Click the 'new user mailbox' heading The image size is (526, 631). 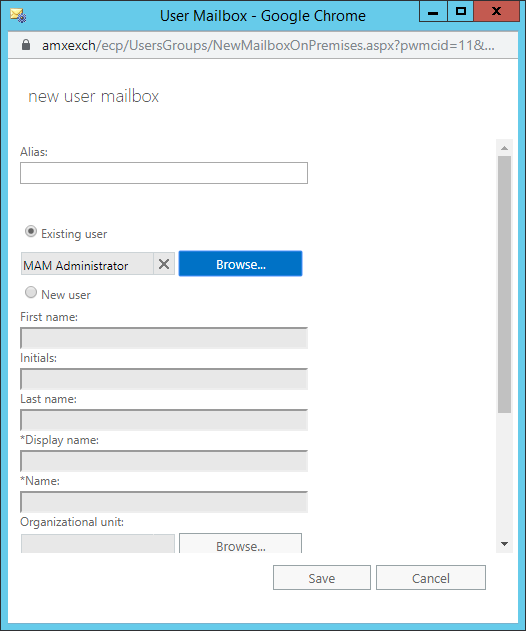click(x=93, y=96)
